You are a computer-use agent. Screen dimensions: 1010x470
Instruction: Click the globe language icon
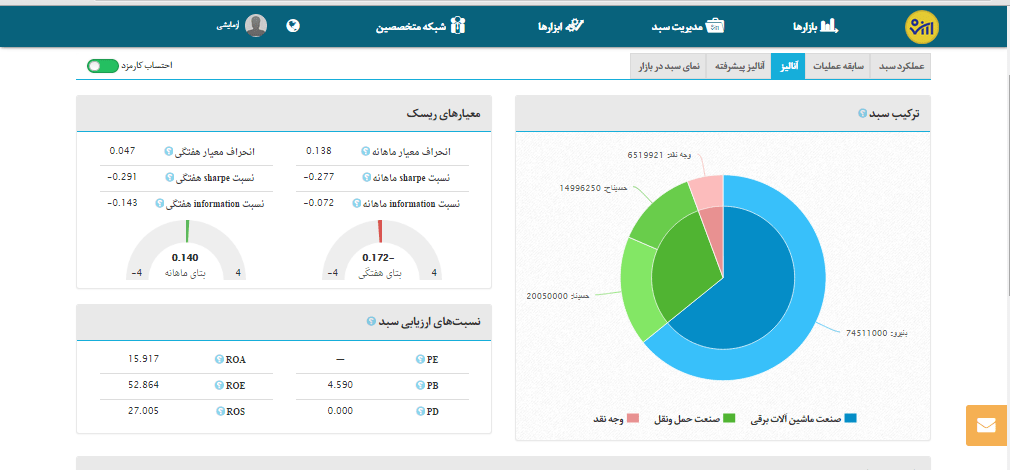tap(293, 26)
